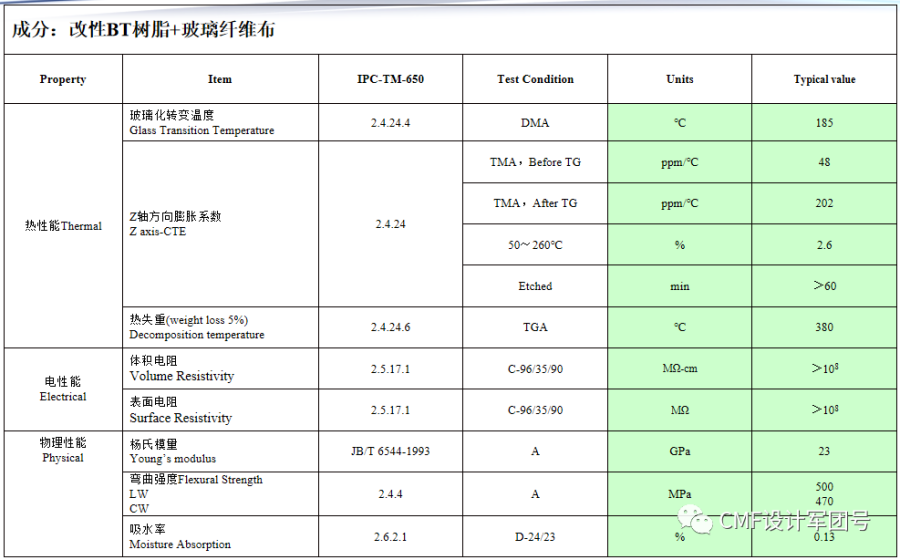
Task: Select the Young's modulus item cell
Action: (220, 451)
